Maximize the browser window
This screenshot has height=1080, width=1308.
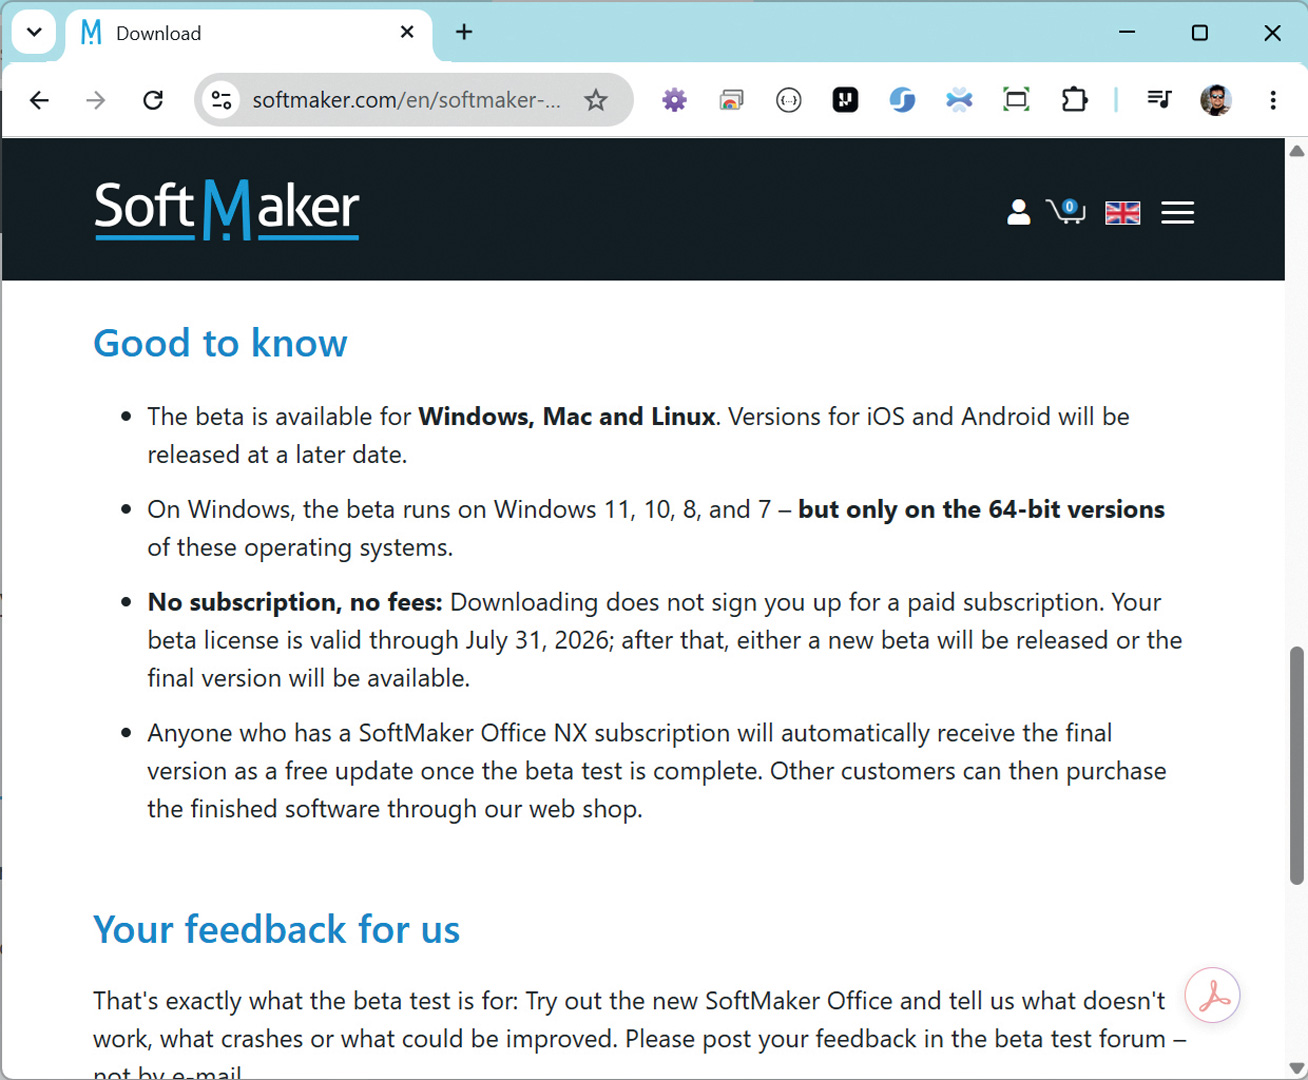1200,32
